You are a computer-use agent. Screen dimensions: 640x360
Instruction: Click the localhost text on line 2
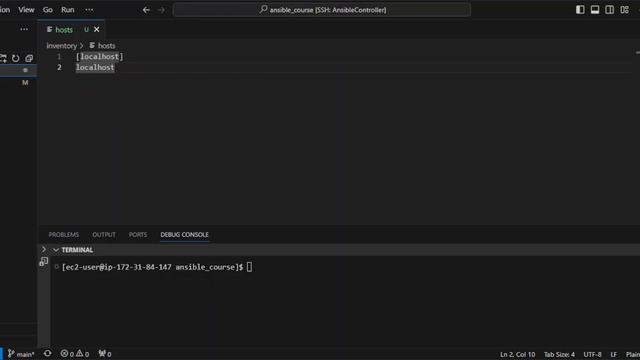tap(95, 67)
